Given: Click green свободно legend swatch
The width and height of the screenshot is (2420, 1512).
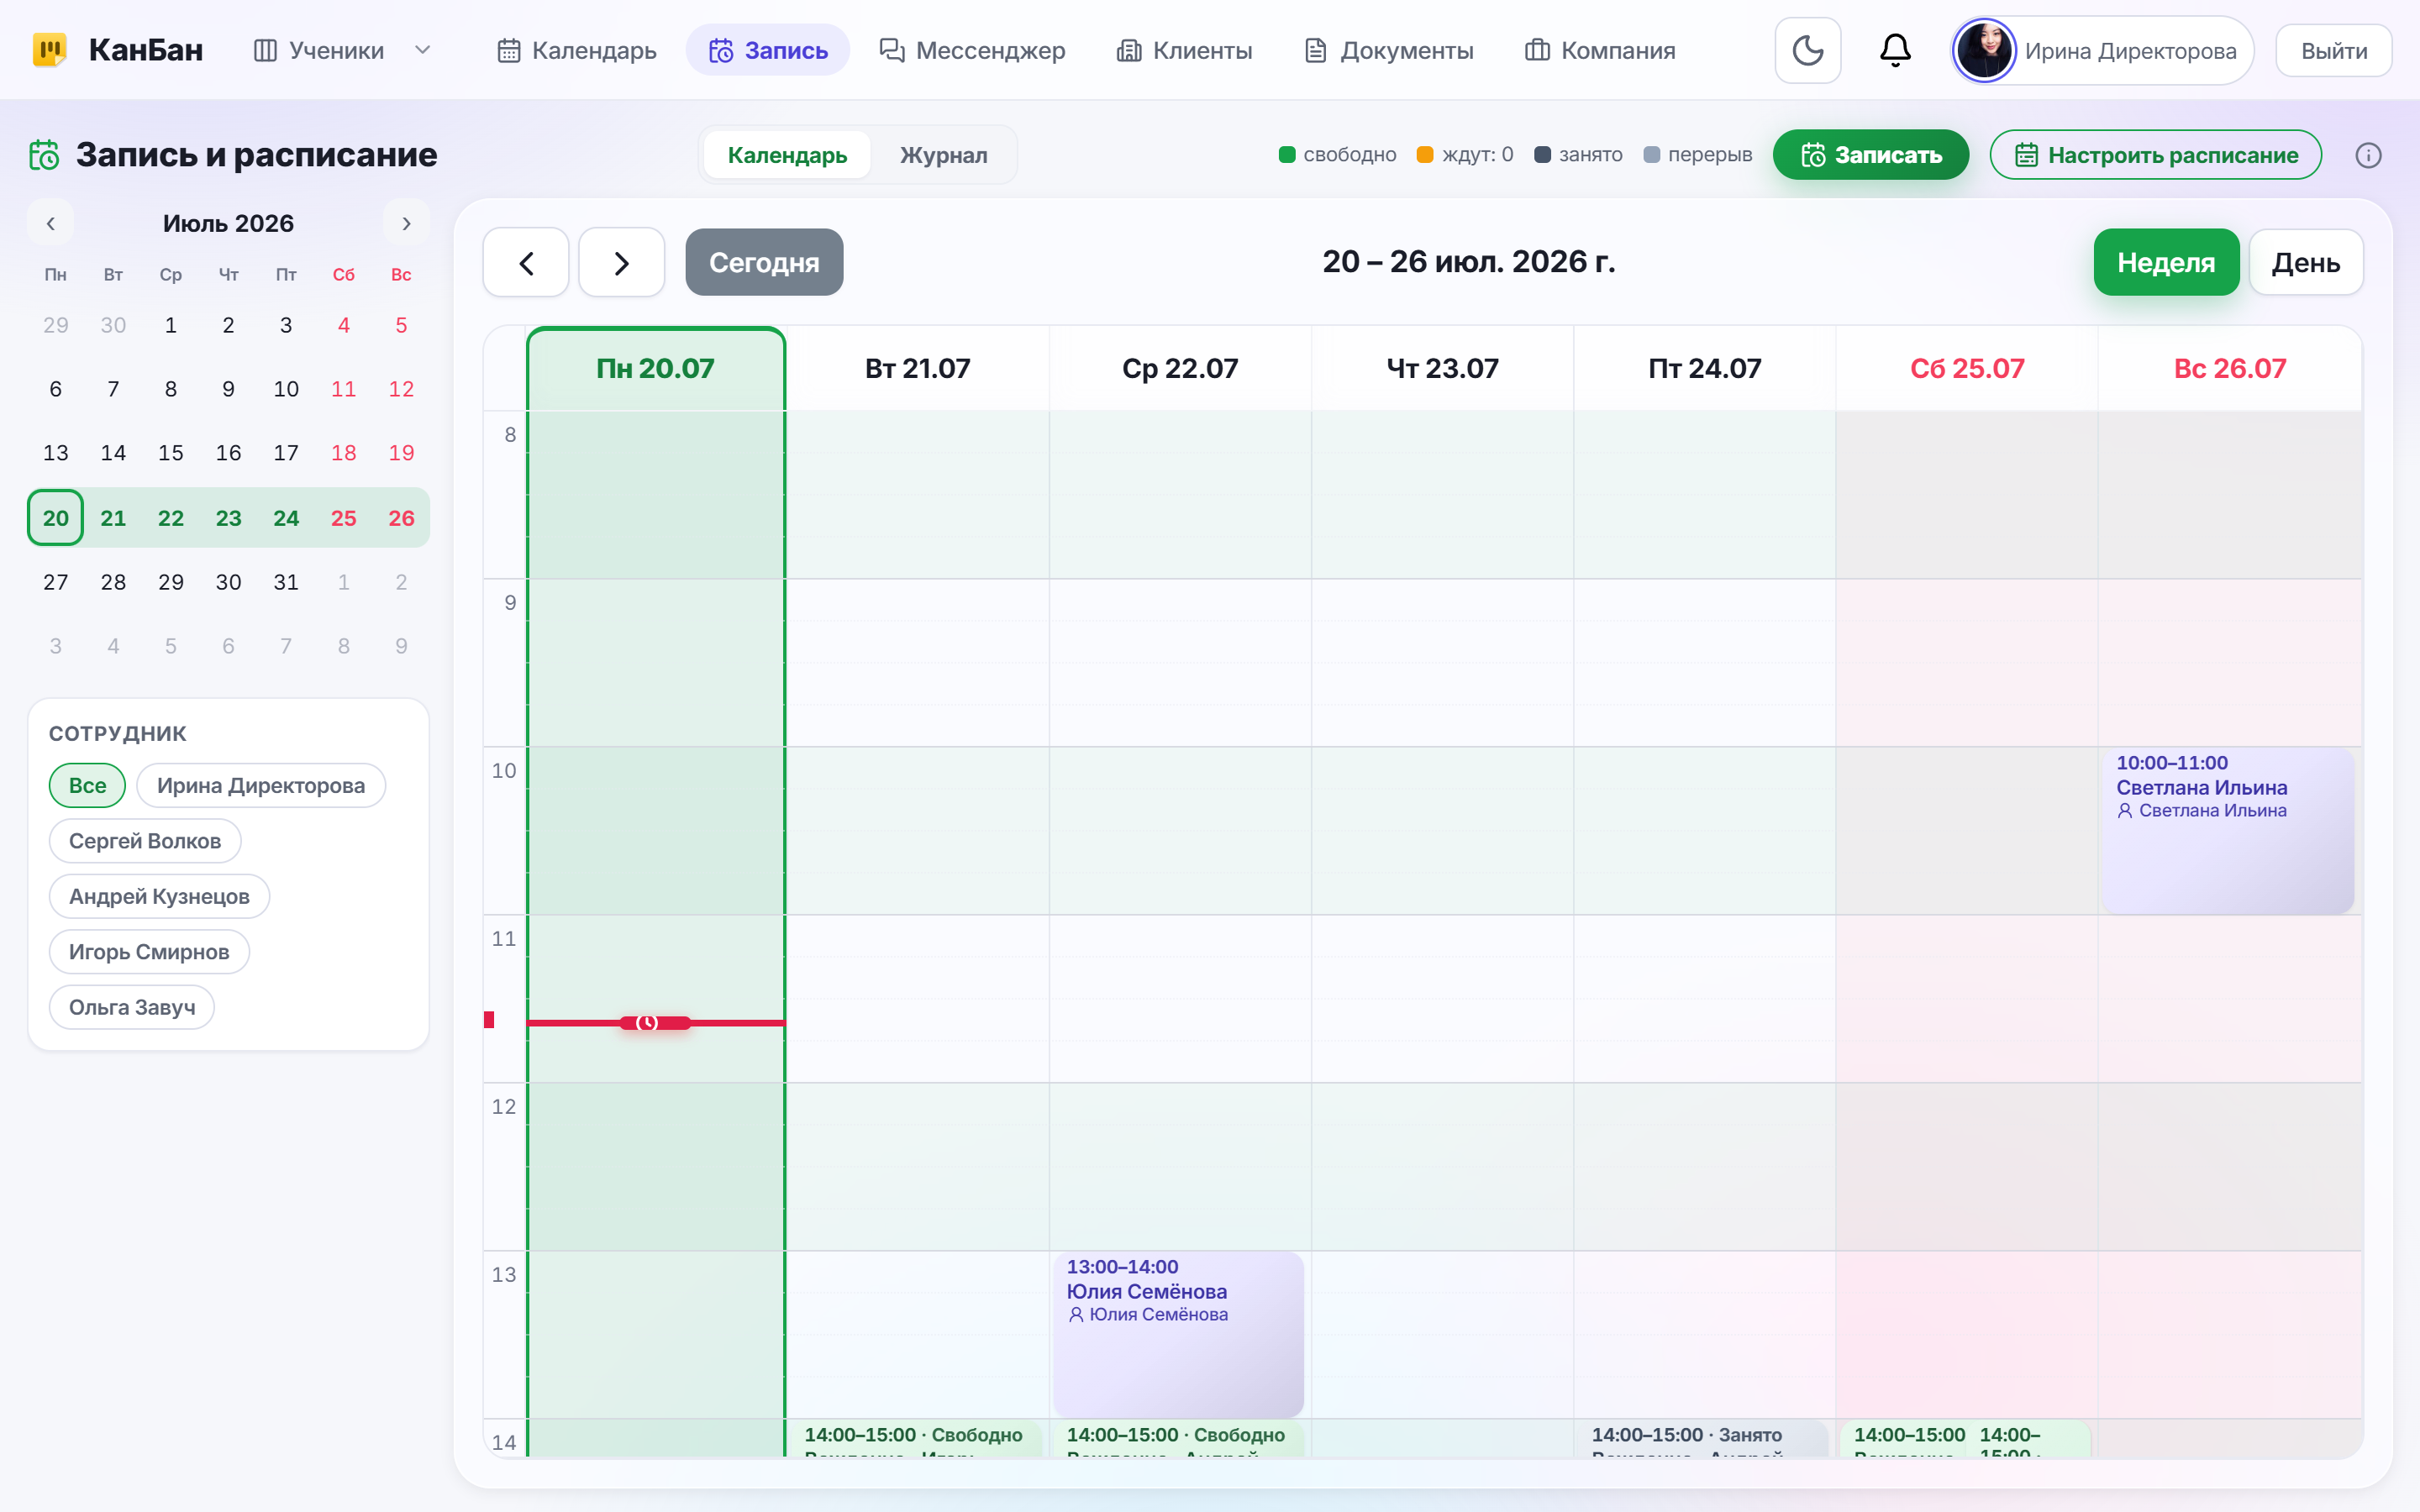Looking at the screenshot, I should pos(1287,154).
